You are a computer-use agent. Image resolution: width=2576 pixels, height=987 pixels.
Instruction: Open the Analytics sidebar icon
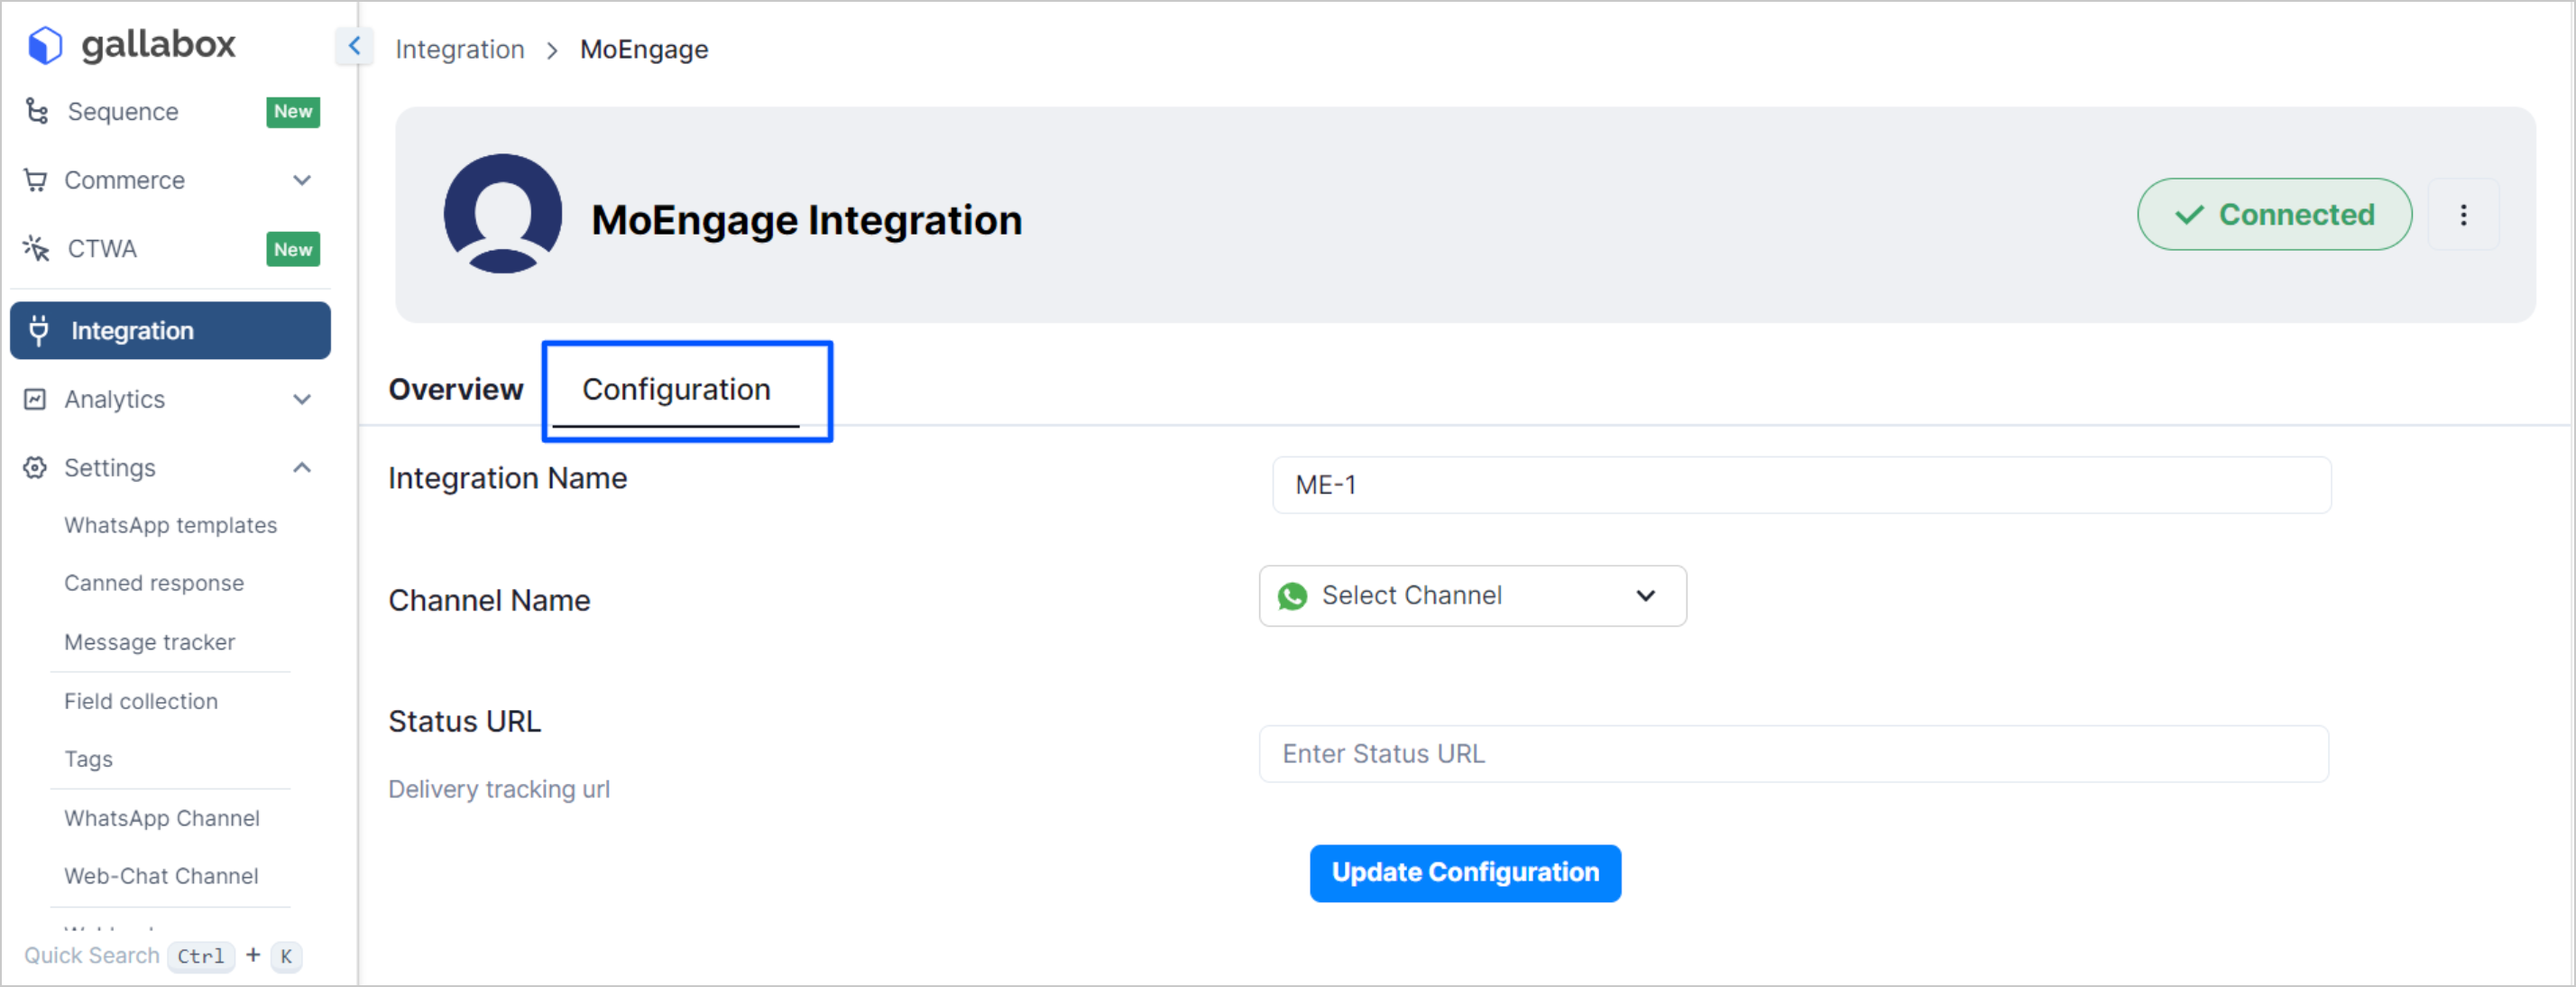[x=35, y=398]
